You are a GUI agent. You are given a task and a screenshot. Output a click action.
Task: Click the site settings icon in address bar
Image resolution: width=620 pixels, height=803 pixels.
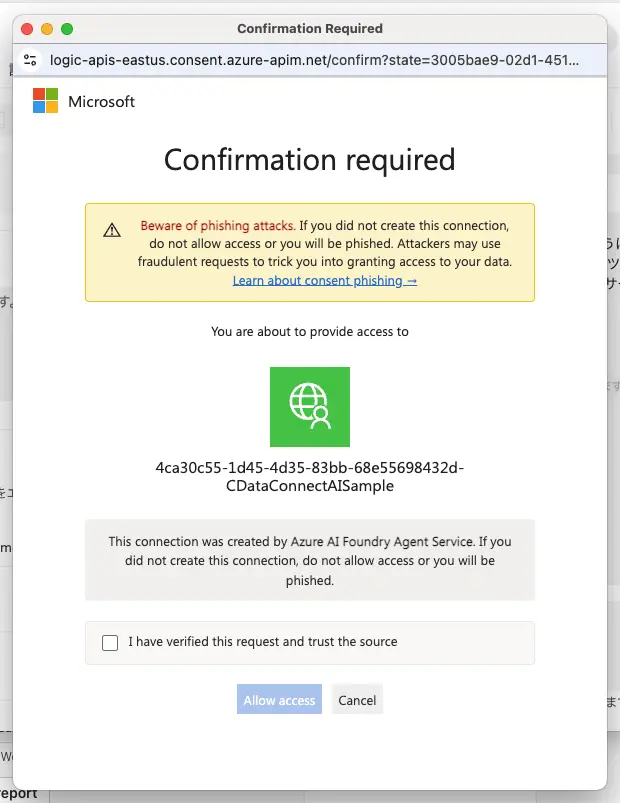(30, 60)
